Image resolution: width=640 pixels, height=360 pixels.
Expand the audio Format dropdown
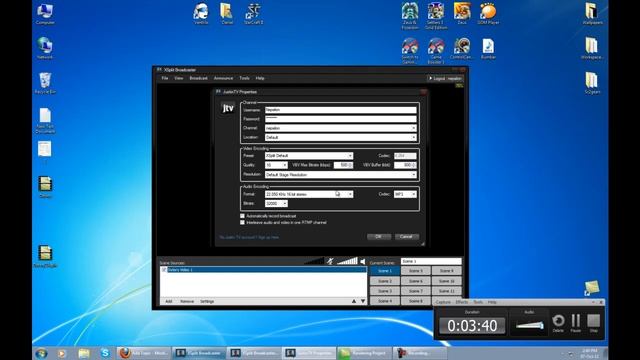click(350, 194)
